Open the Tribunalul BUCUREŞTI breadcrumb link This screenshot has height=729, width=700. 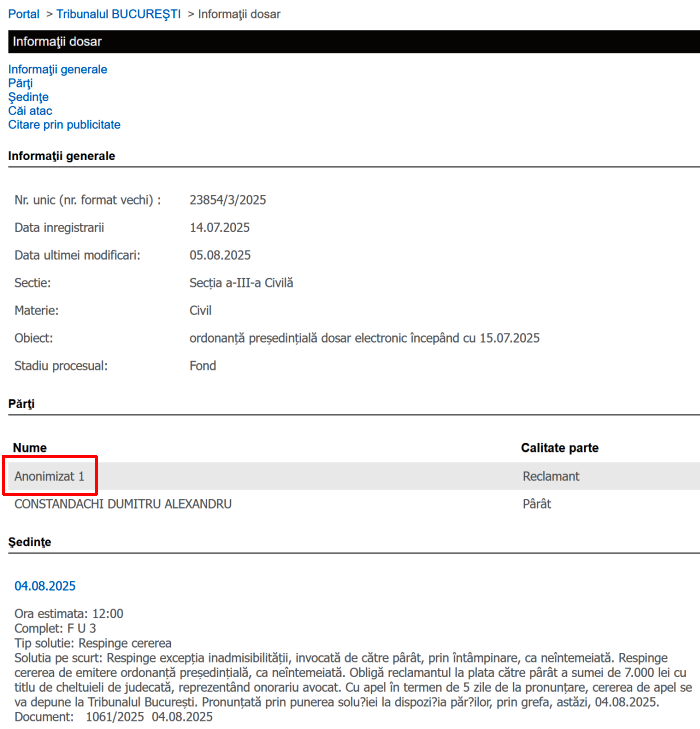tap(119, 14)
